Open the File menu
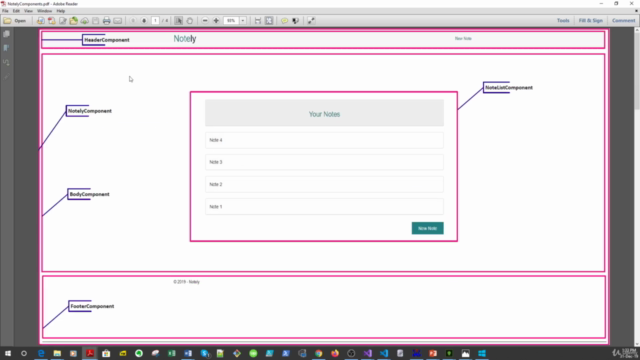The height and width of the screenshot is (360, 640). point(5,11)
